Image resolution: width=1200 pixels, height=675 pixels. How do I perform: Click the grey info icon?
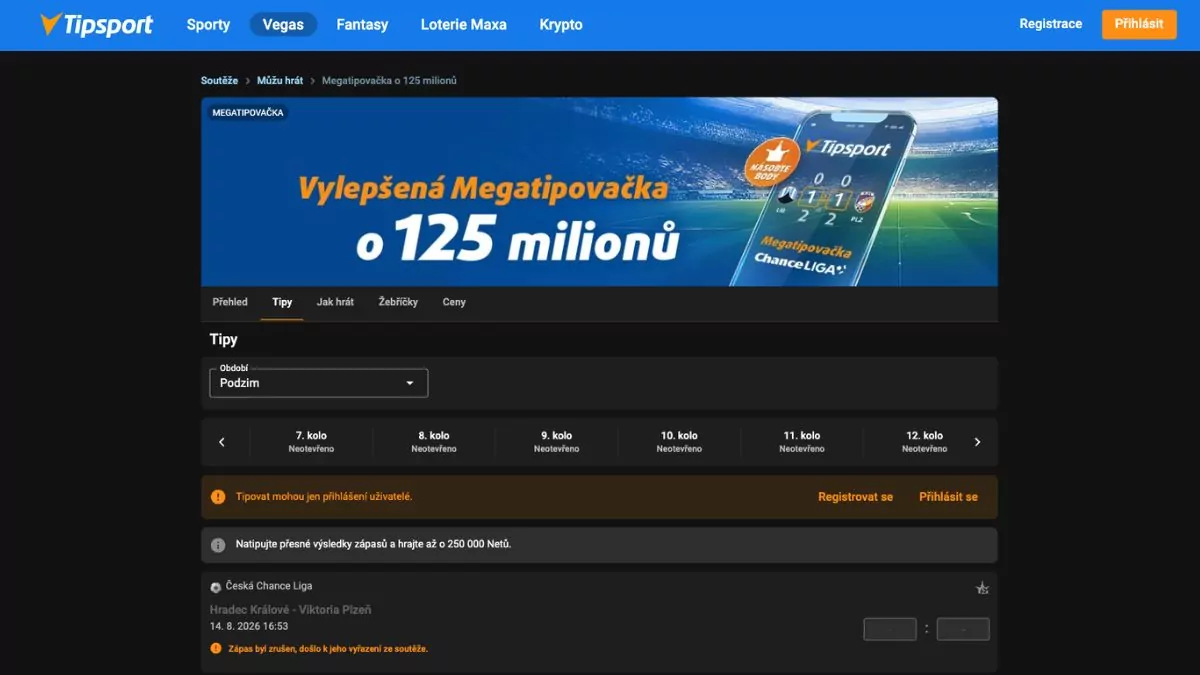(x=218, y=545)
